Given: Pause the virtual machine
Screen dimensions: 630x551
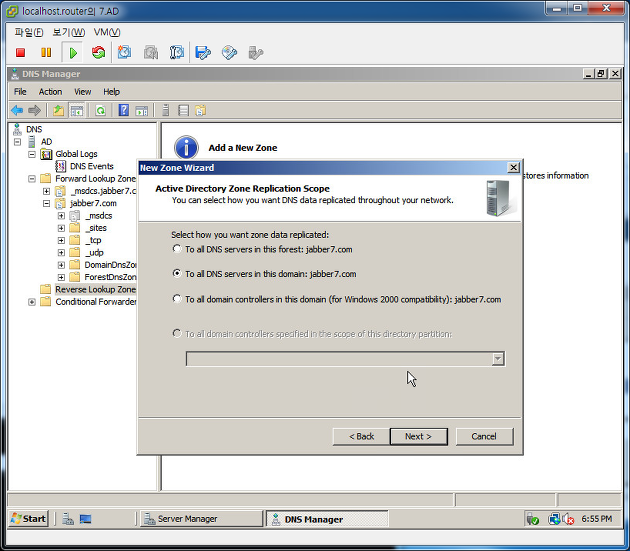Looking at the screenshot, I should [46, 53].
